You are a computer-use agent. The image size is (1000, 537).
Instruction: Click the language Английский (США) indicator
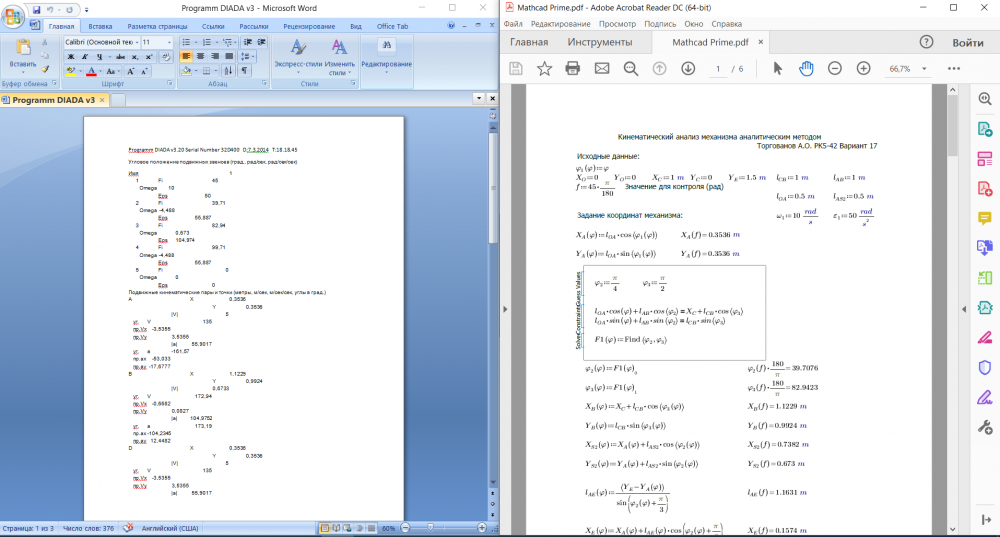coord(170,528)
